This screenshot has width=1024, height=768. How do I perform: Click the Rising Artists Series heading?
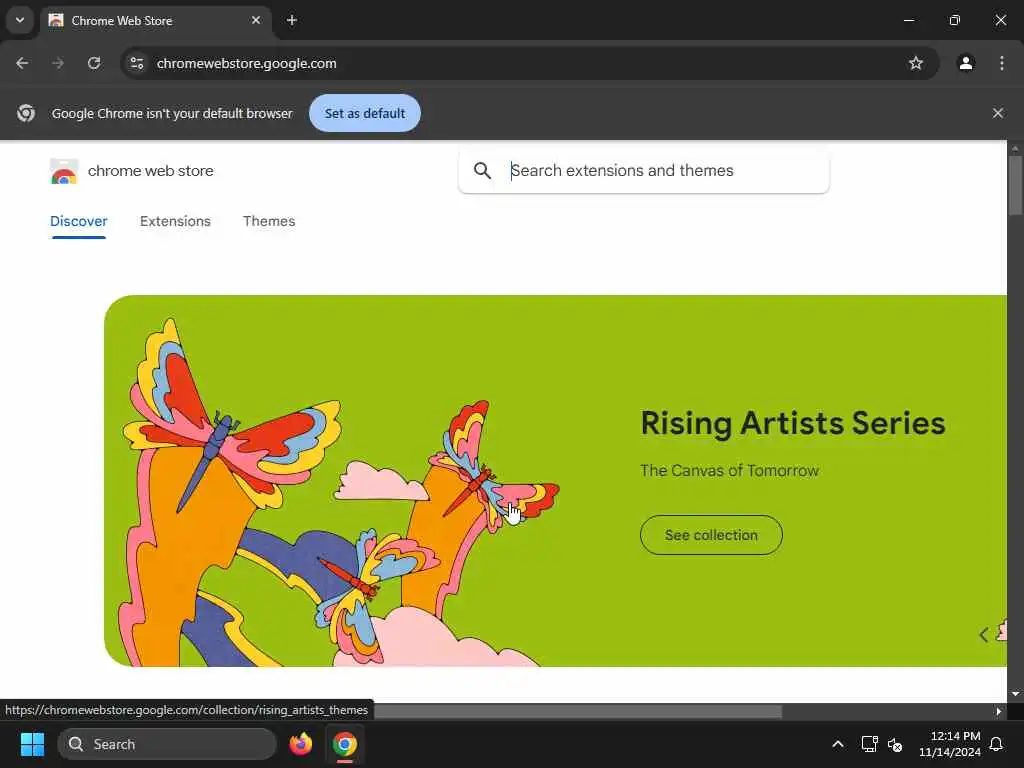793,423
